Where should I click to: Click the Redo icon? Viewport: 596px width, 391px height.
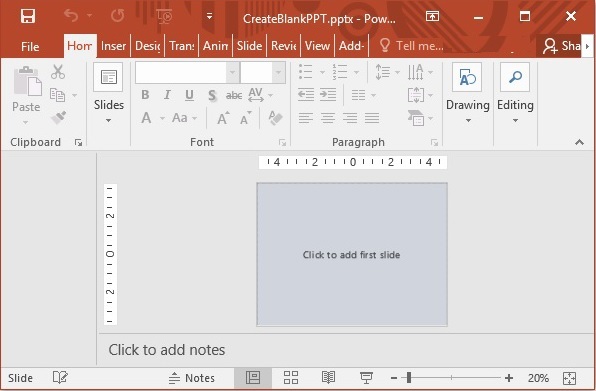[117, 16]
